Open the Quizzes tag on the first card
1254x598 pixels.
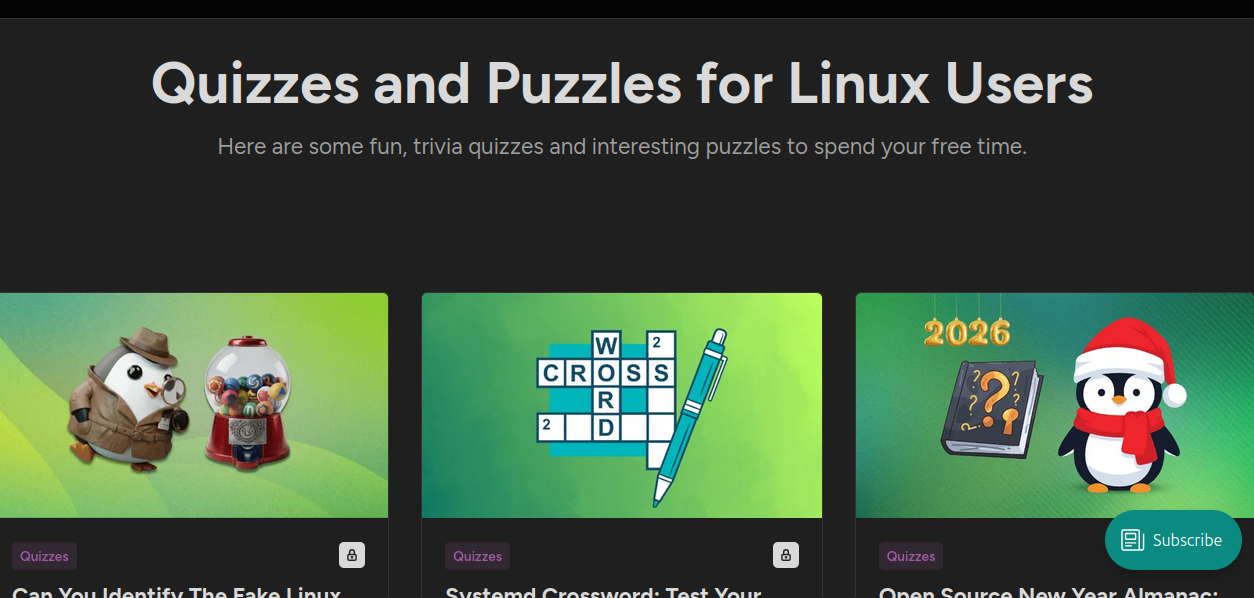tap(44, 556)
